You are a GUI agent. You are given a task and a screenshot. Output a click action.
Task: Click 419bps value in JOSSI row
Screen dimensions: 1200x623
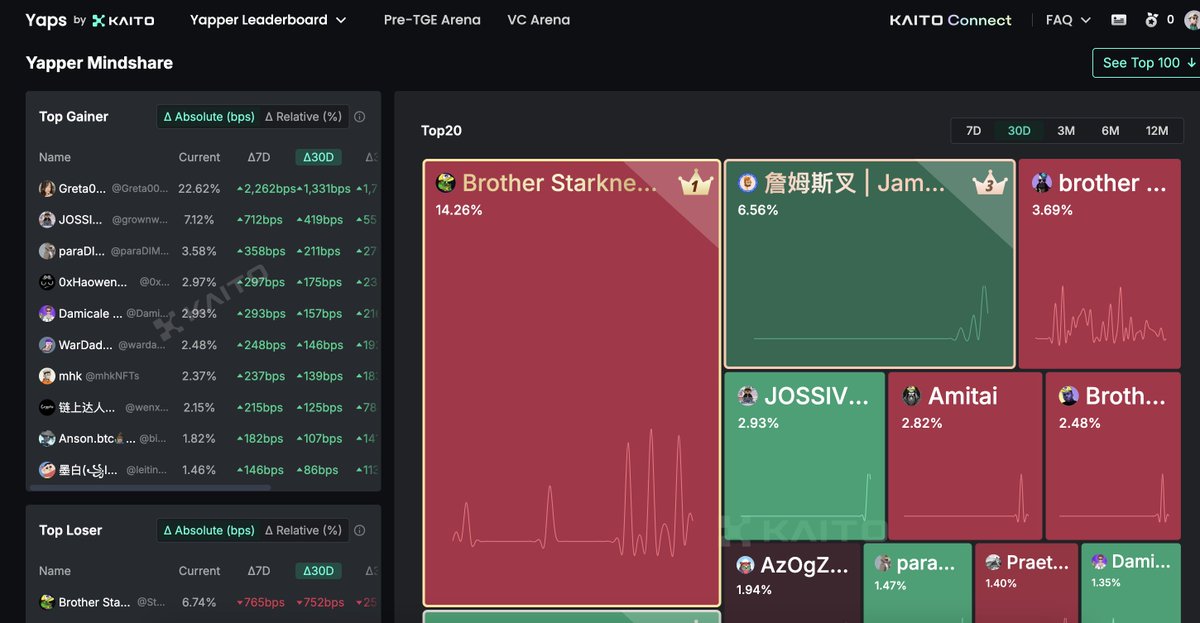tap(319, 220)
